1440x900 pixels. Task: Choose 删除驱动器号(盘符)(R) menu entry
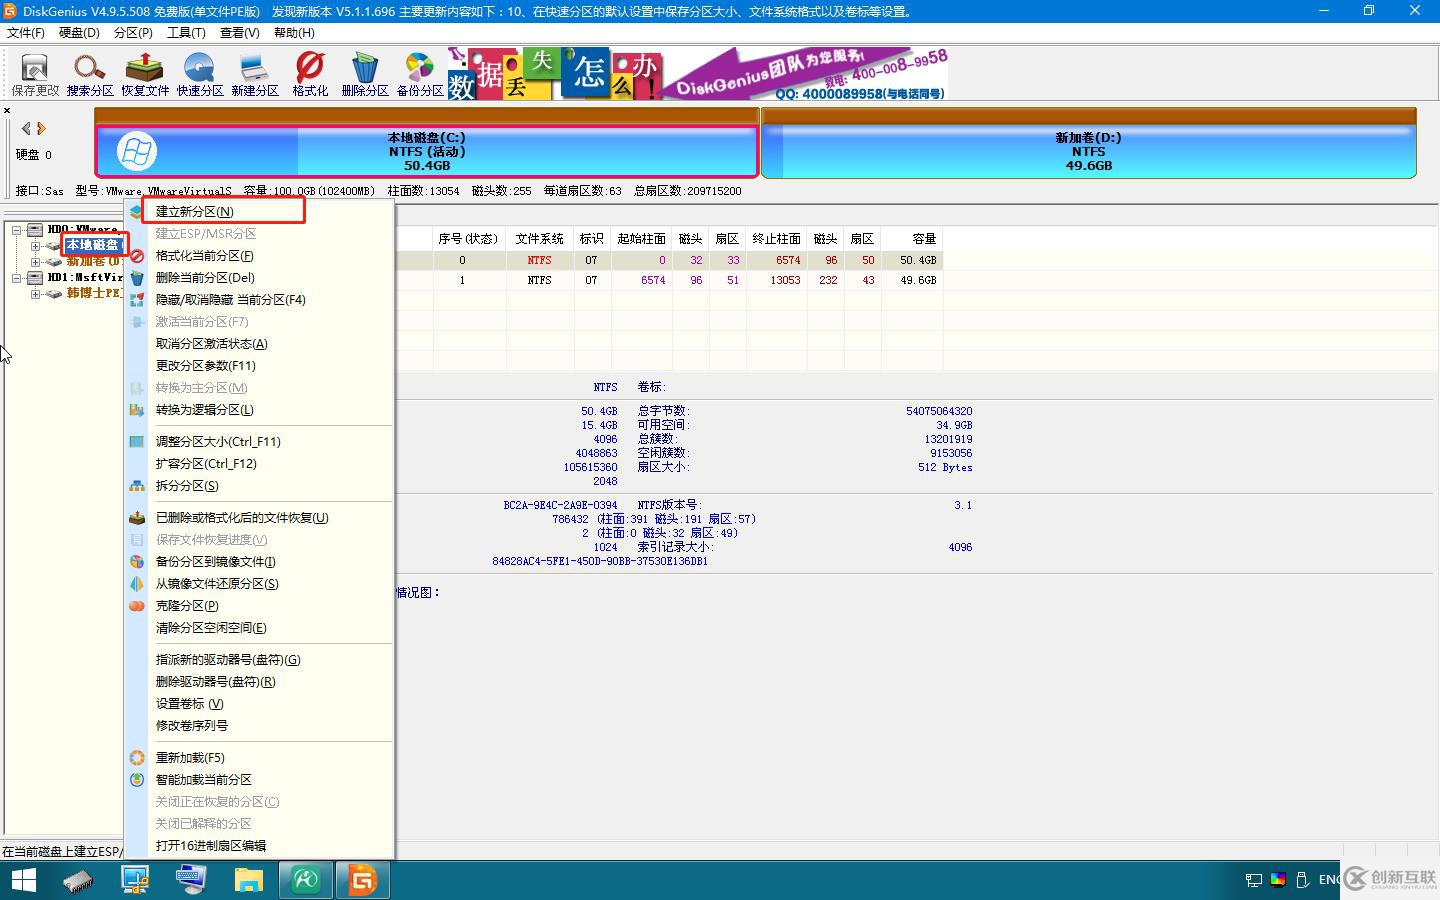(x=260, y=682)
